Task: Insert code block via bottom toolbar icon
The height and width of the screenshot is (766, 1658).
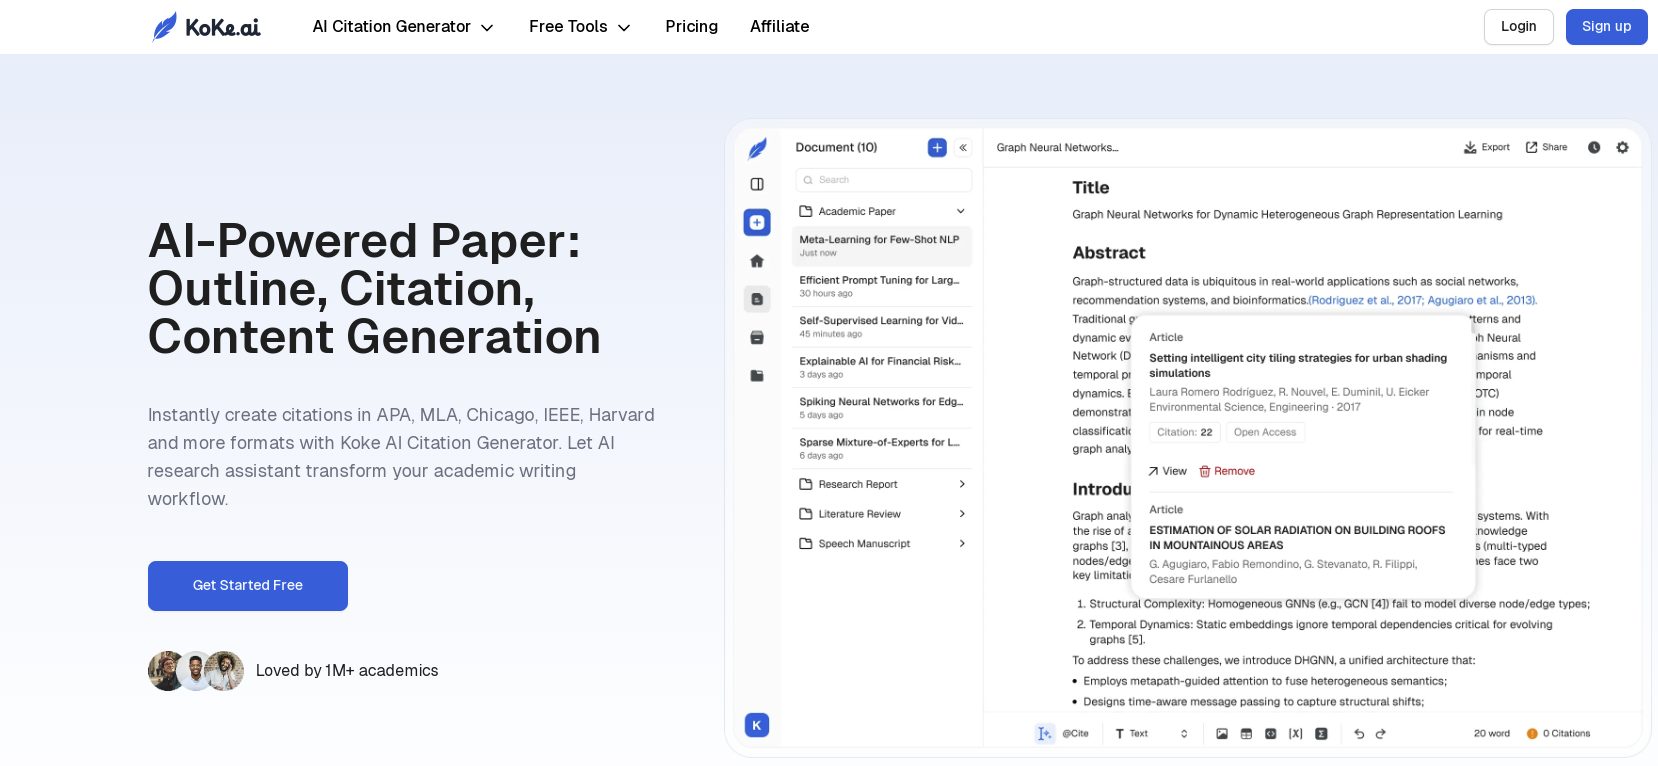Action: [x=1270, y=734]
